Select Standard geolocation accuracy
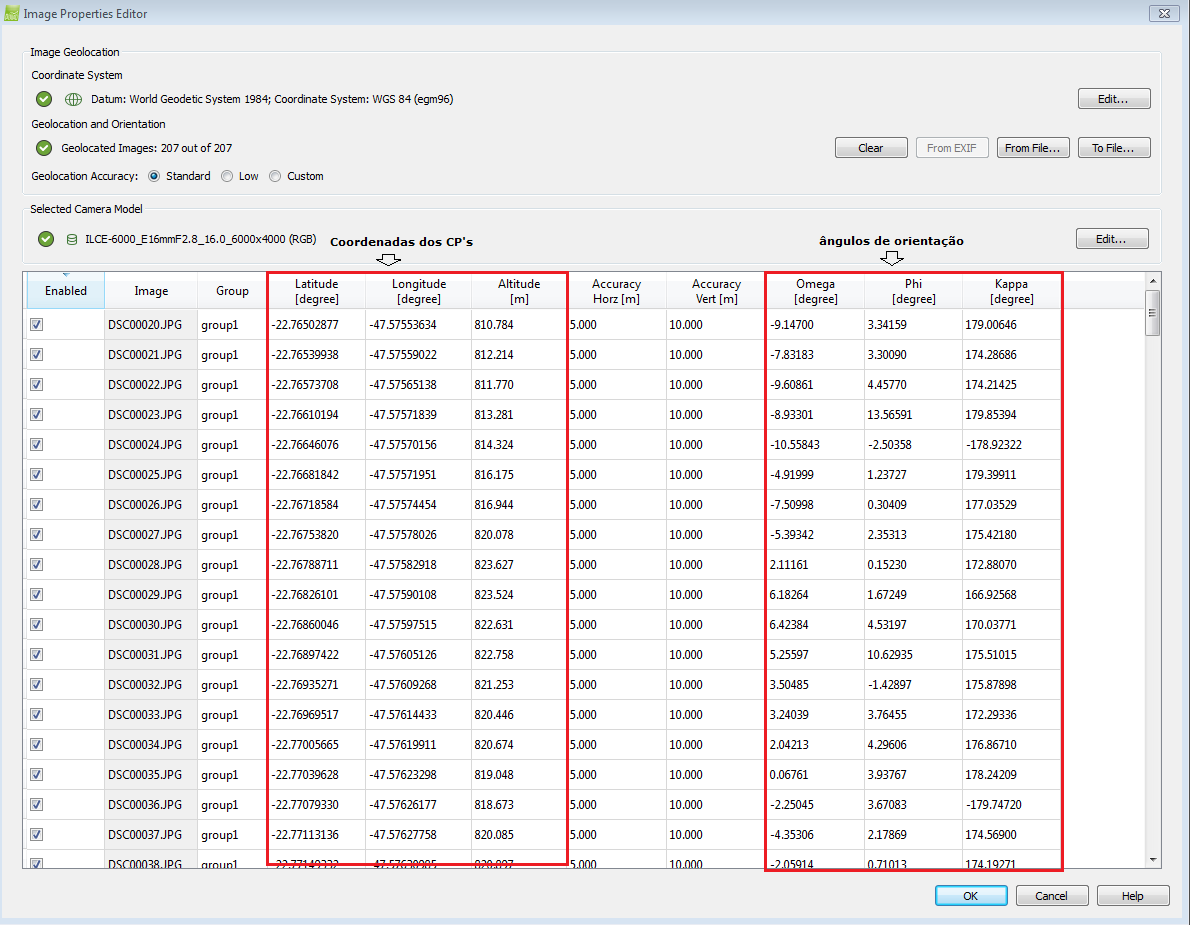The width and height of the screenshot is (1190, 925). point(154,176)
